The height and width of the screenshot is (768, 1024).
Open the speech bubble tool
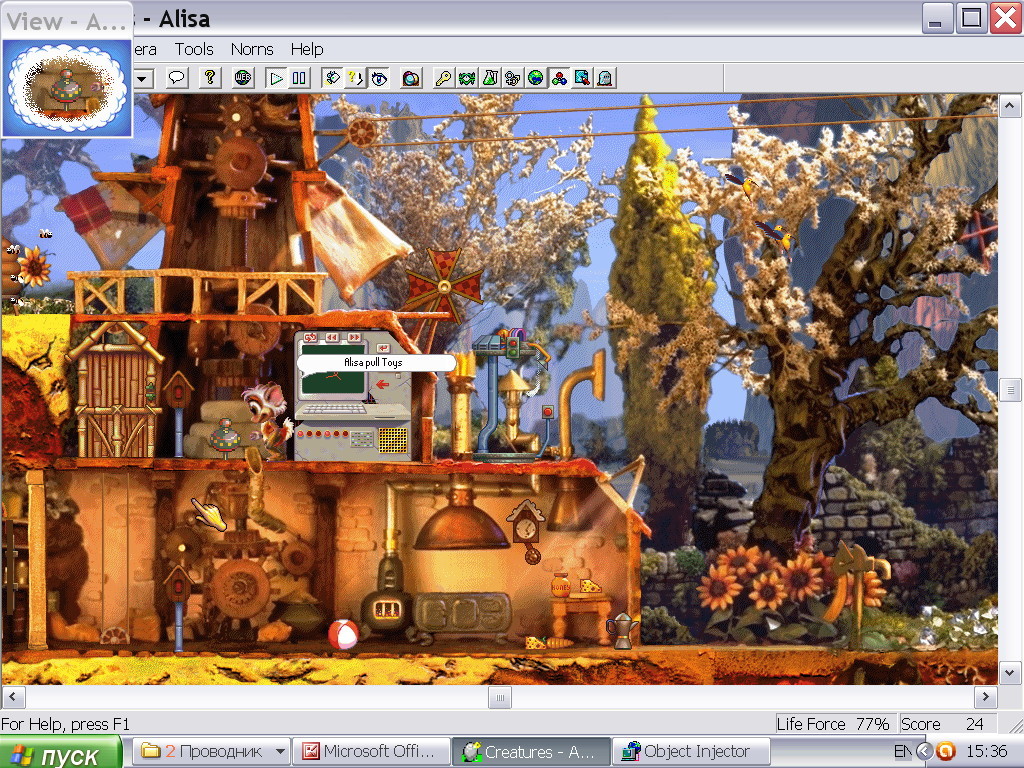176,78
